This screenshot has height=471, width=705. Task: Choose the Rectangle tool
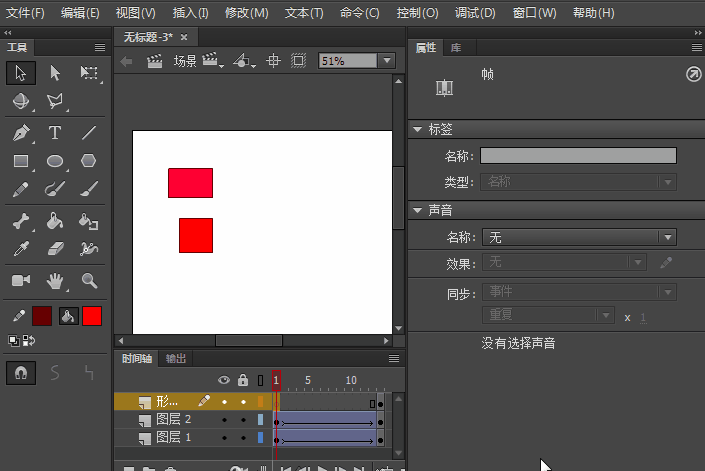tap(21, 161)
